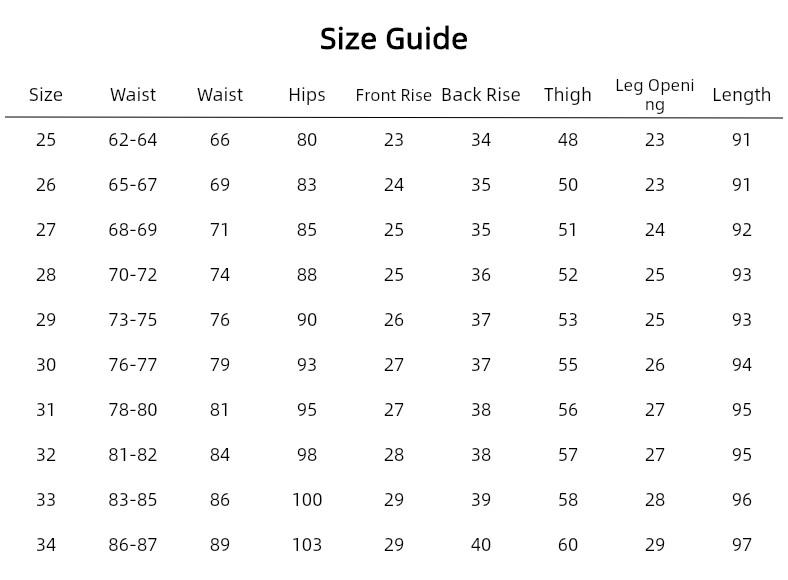788x580 pixels.
Task: Select the waist range 86-87 cell
Action: pyautogui.click(x=133, y=545)
